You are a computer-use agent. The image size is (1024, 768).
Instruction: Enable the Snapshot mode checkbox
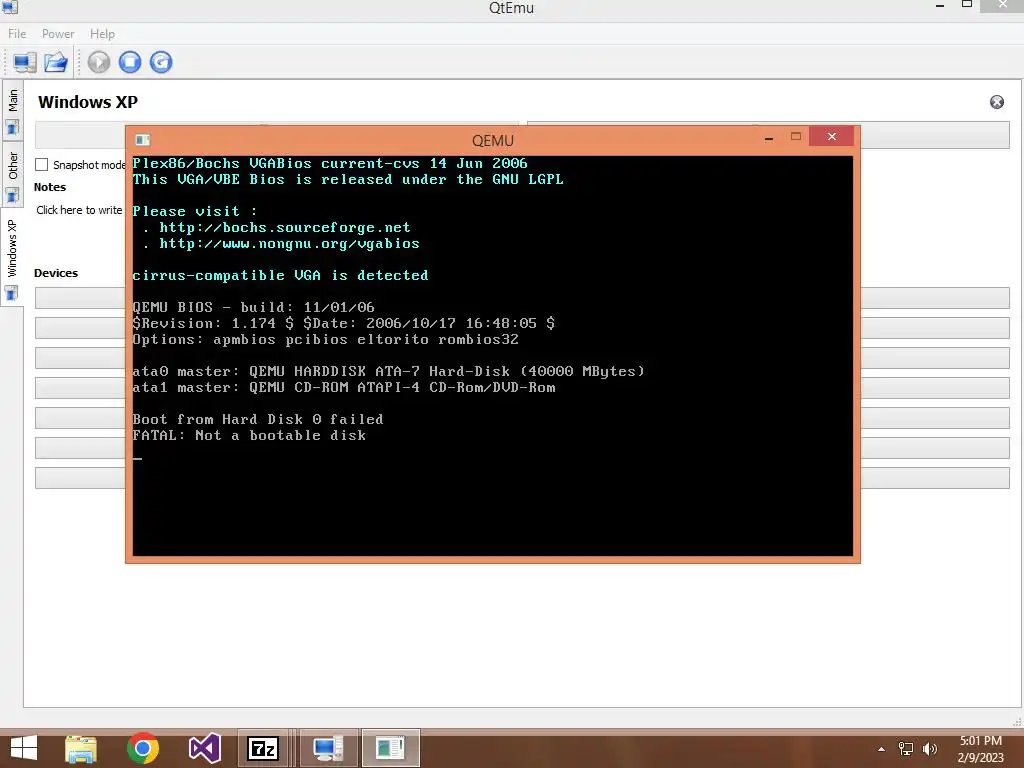click(42, 165)
